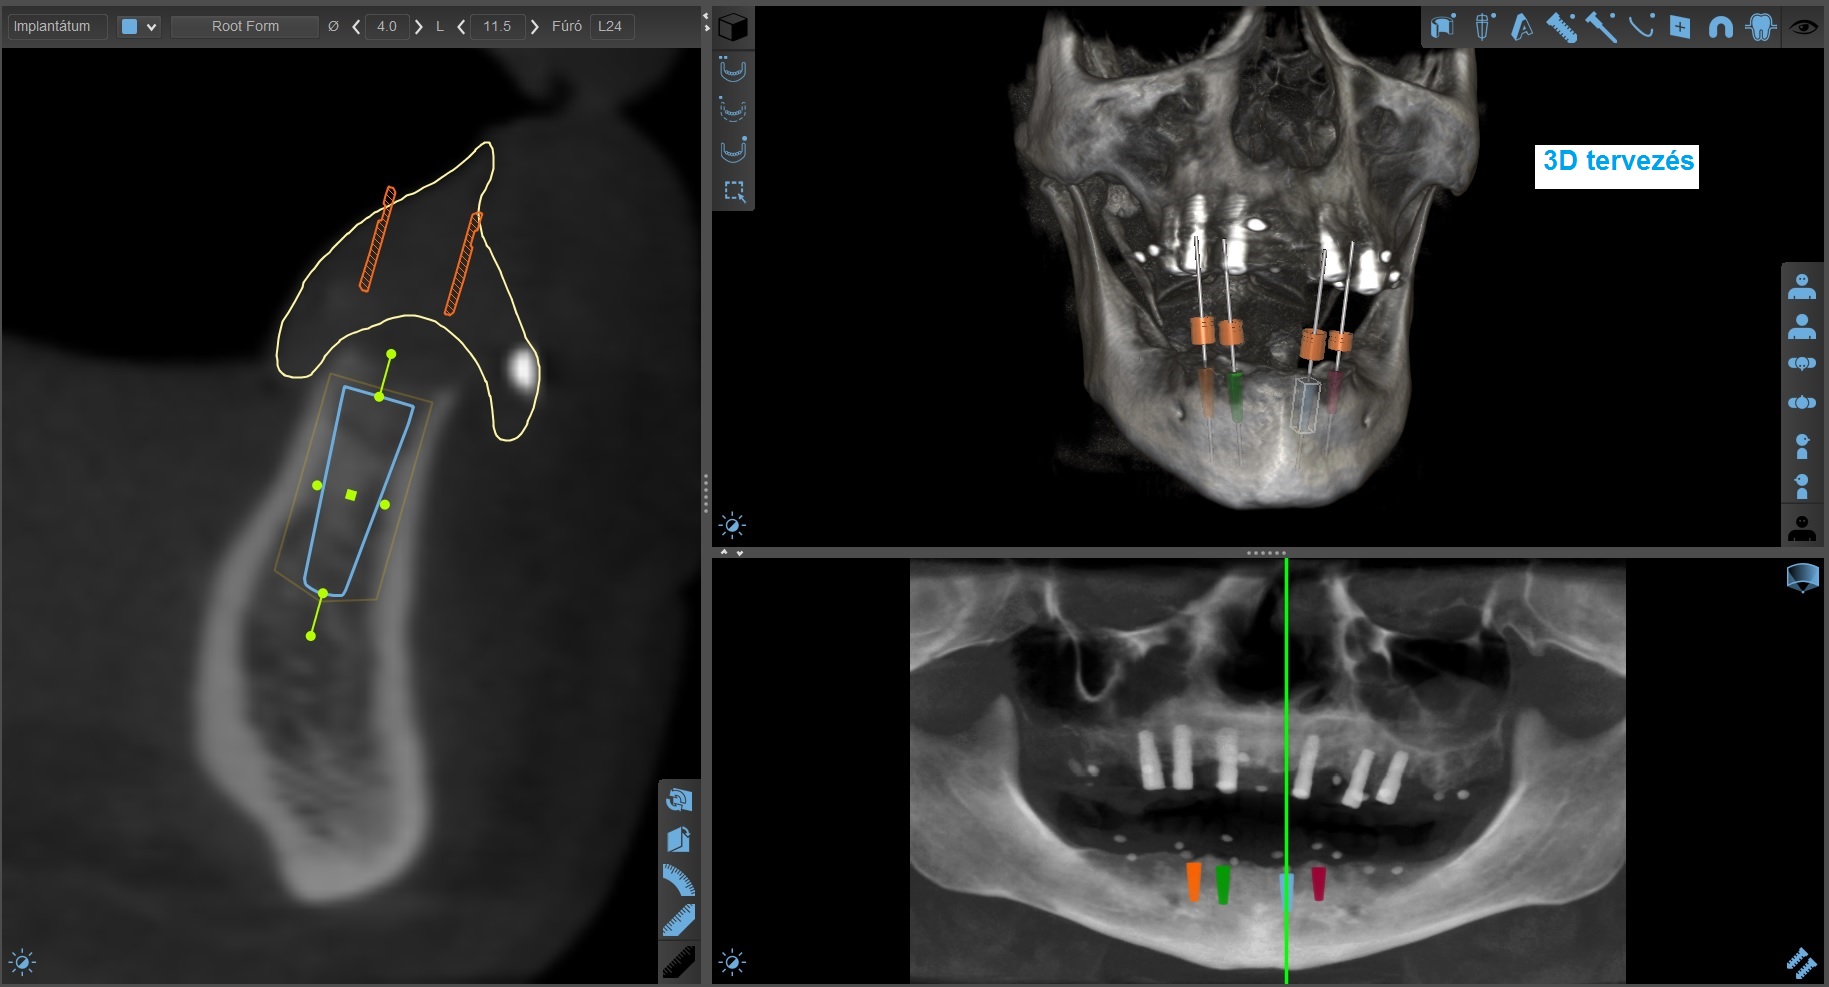This screenshot has width=1829, height=987.
Task: Click the rotate view icon in cross-section panel
Action: coord(679,800)
